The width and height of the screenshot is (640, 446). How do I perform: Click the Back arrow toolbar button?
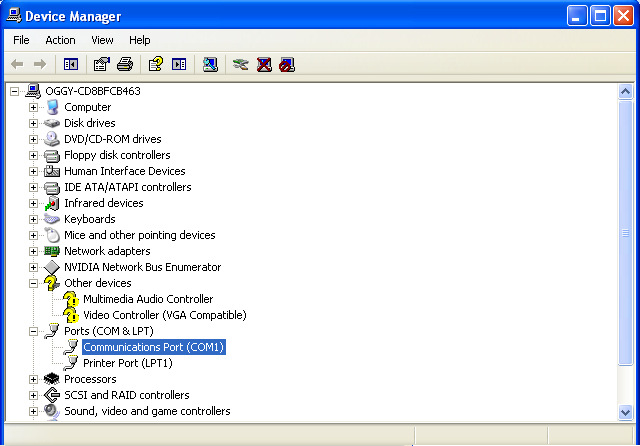click(17, 64)
